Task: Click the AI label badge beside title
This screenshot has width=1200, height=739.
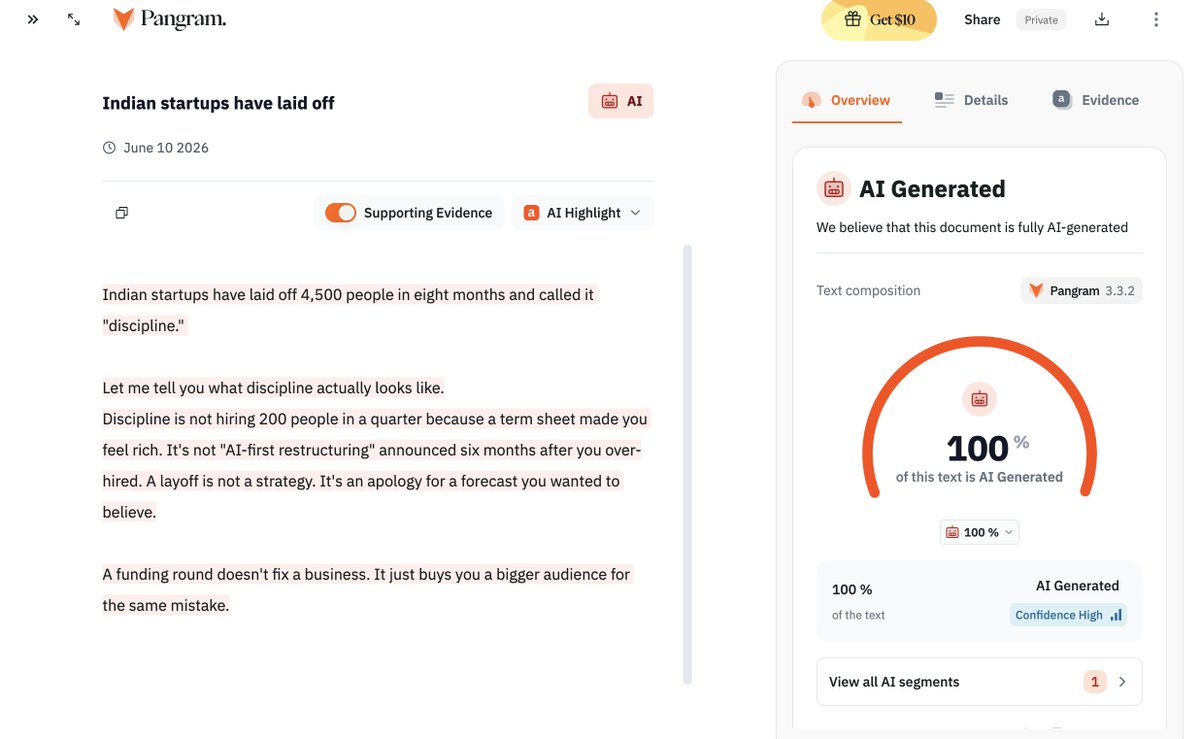Action: pyautogui.click(x=621, y=101)
